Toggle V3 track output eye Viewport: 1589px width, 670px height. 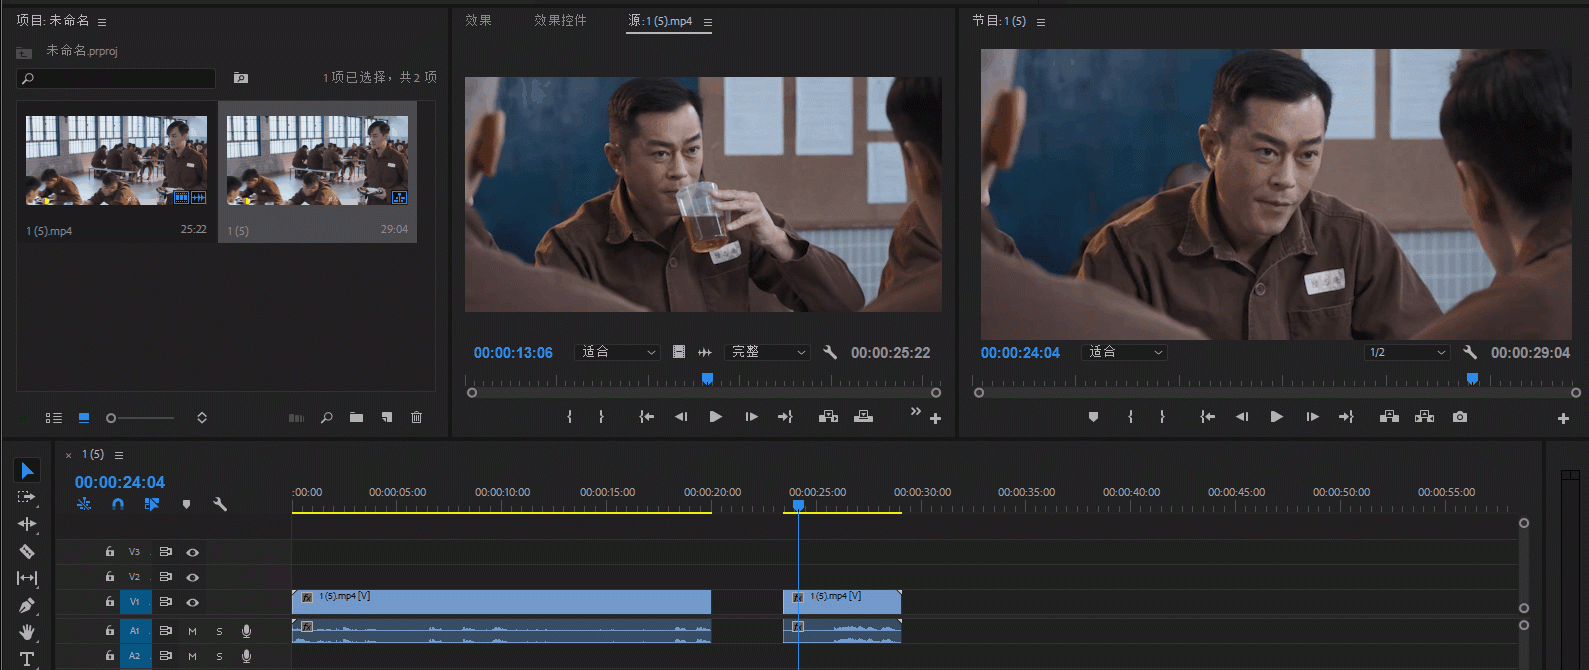click(x=192, y=552)
